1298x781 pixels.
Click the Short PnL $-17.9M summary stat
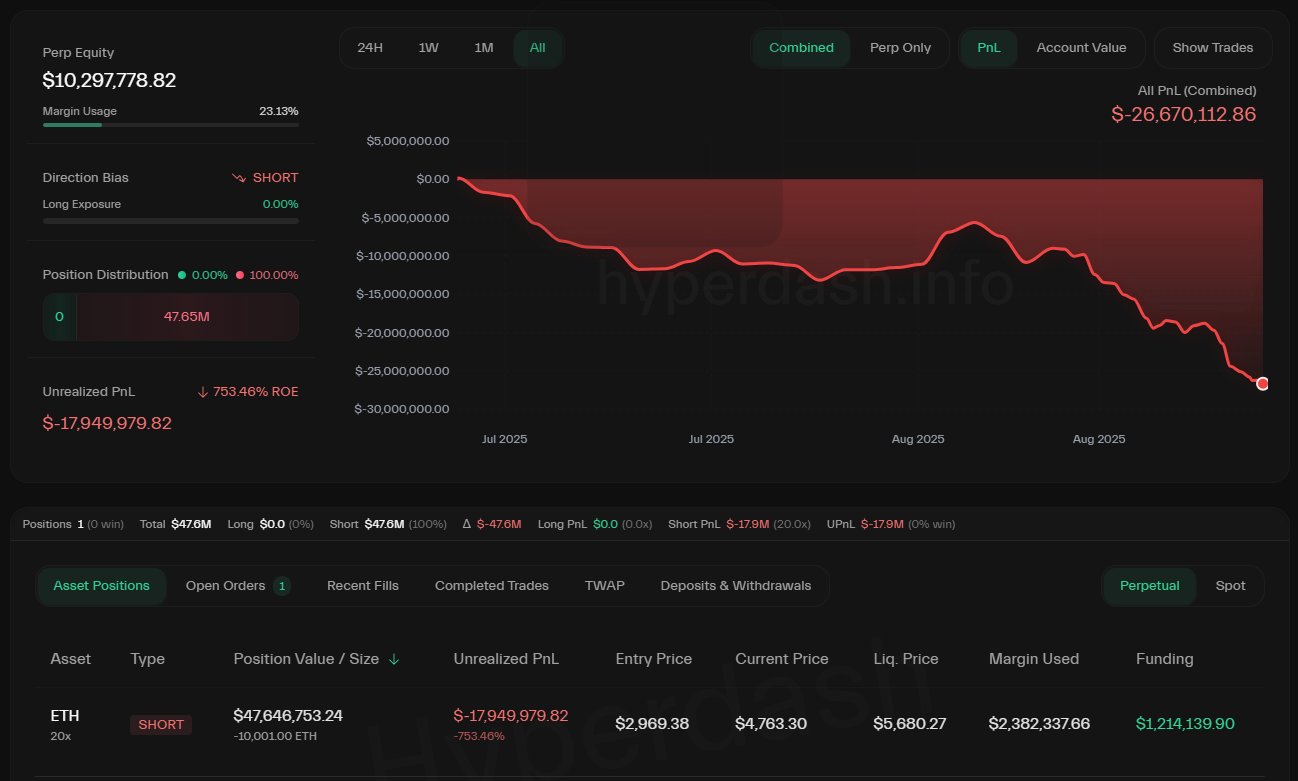[x=739, y=524]
